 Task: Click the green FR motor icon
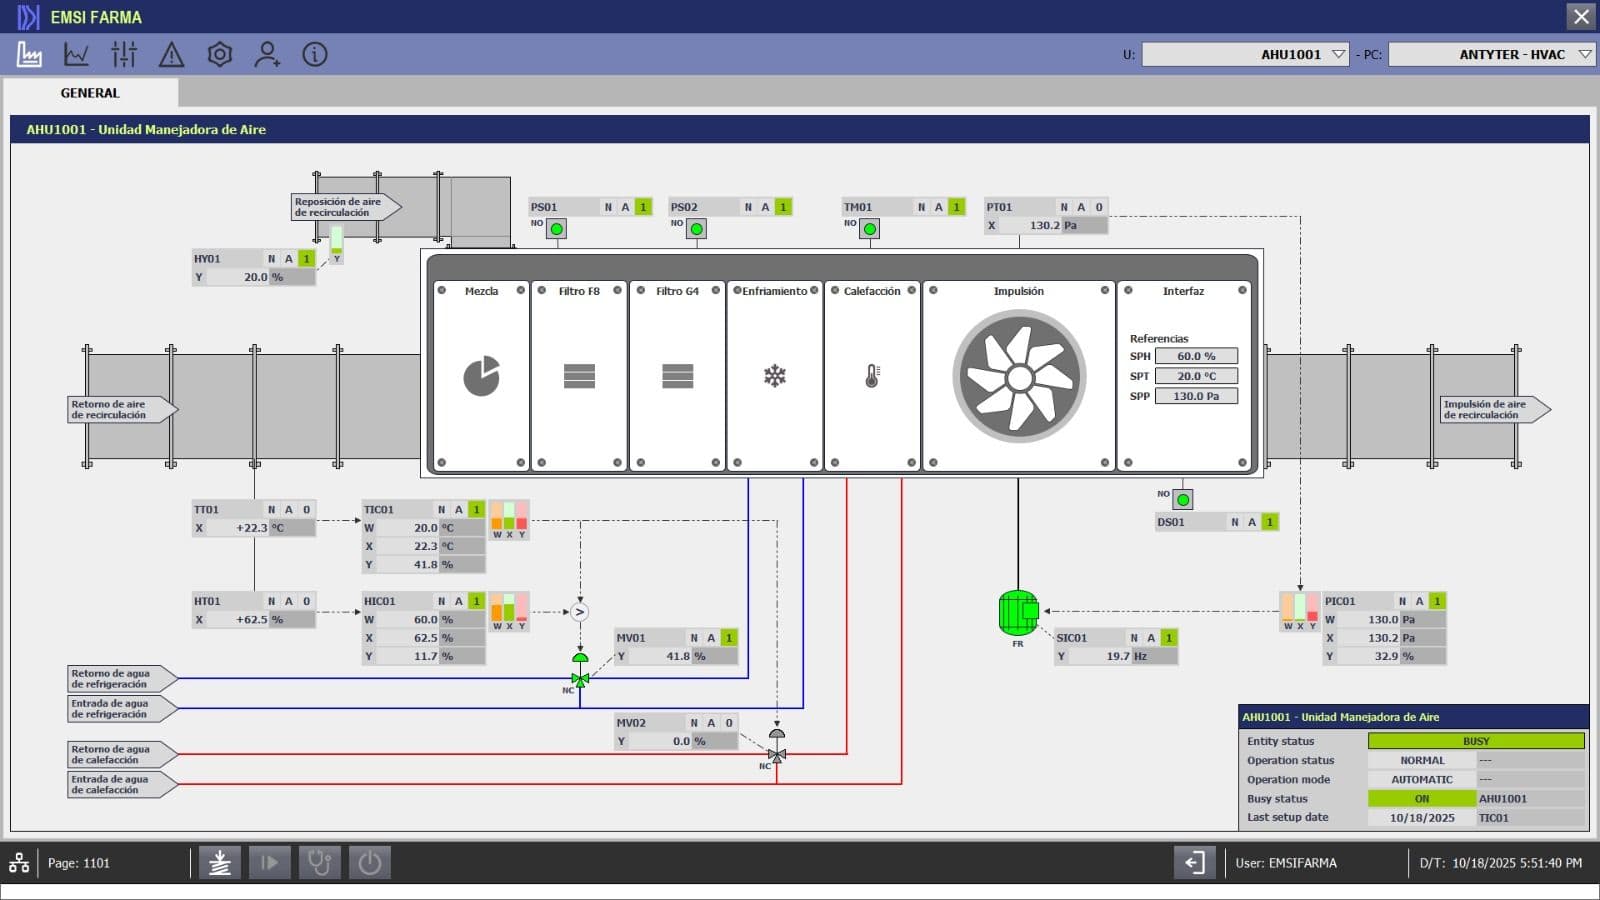tap(1018, 613)
